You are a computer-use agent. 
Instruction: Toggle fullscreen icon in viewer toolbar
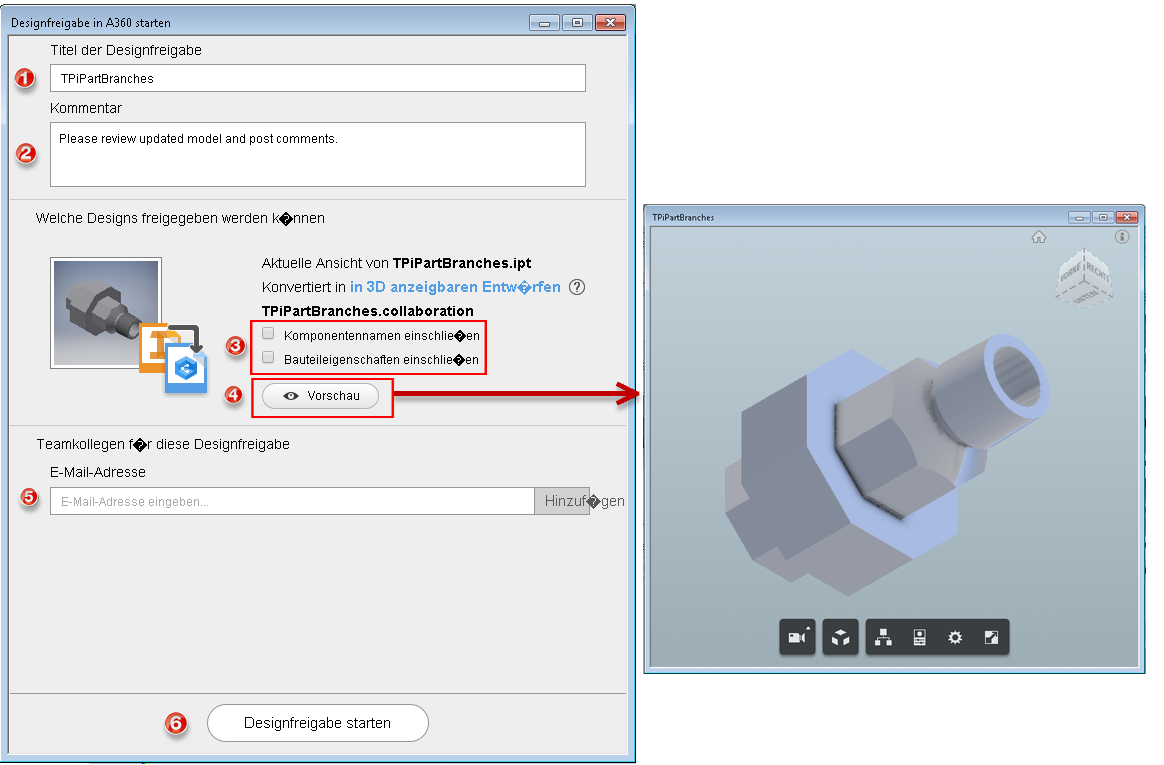pos(991,637)
